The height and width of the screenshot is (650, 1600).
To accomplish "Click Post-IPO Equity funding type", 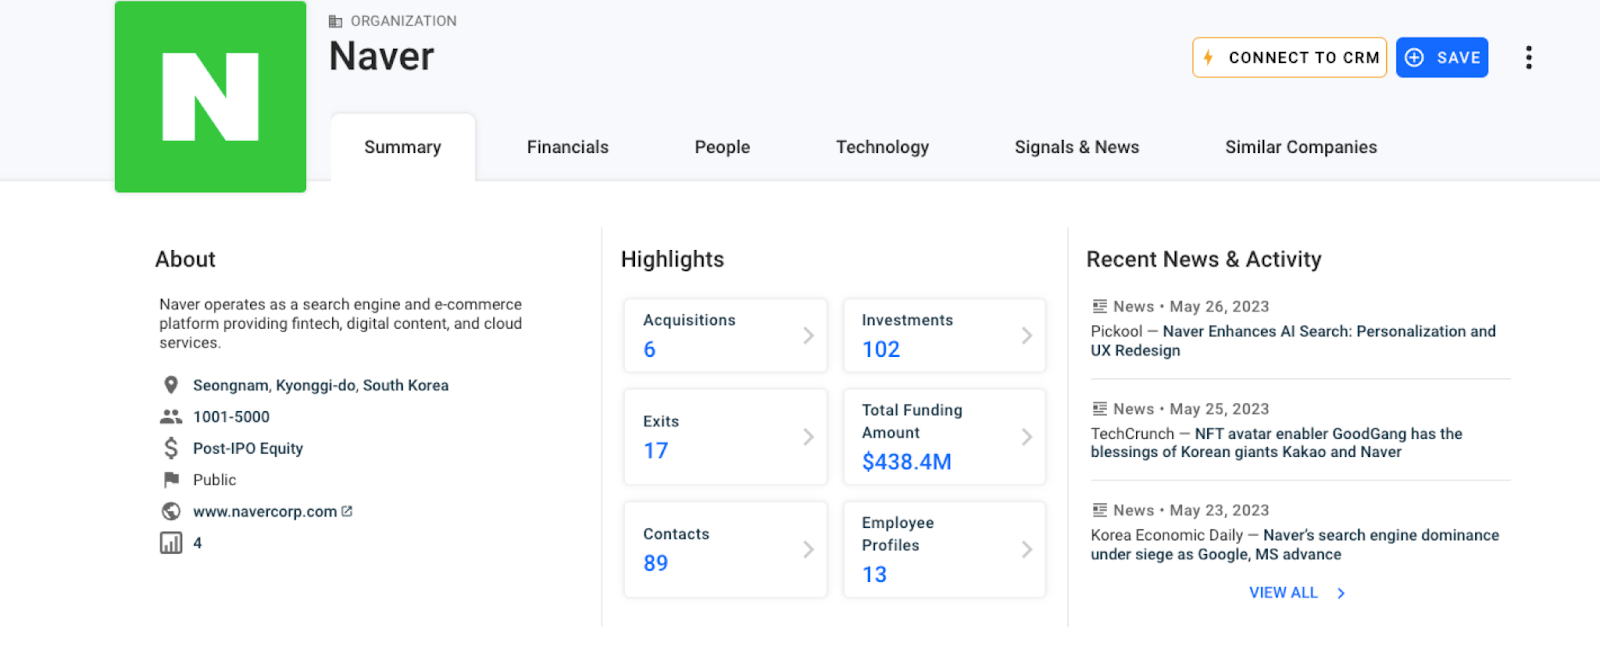I will click(248, 448).
